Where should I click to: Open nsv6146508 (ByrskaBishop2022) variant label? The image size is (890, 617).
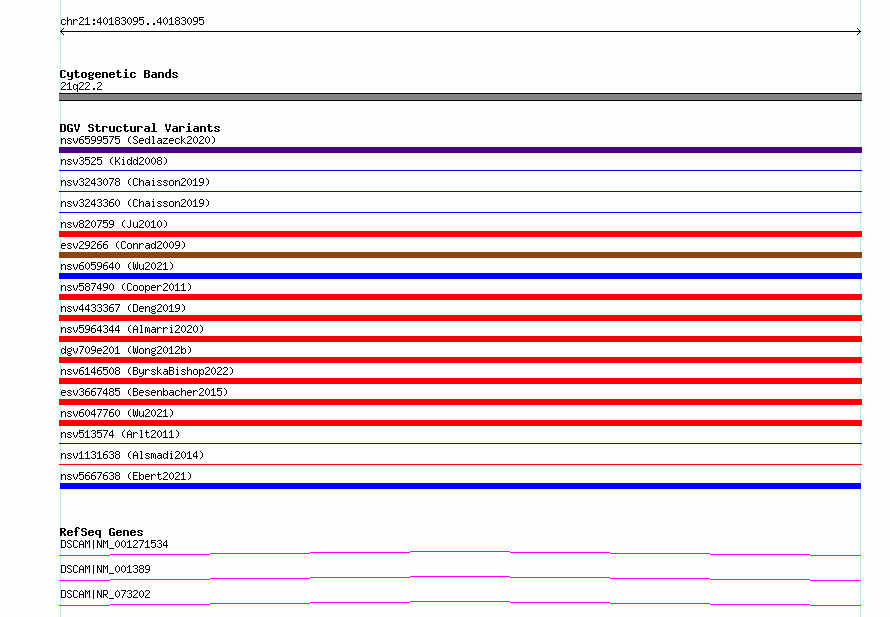147,371
